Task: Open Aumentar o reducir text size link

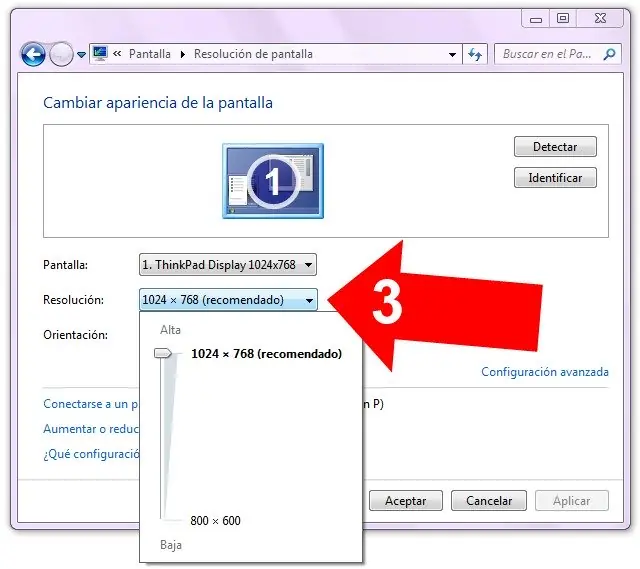Action: (x=91, y=429)
